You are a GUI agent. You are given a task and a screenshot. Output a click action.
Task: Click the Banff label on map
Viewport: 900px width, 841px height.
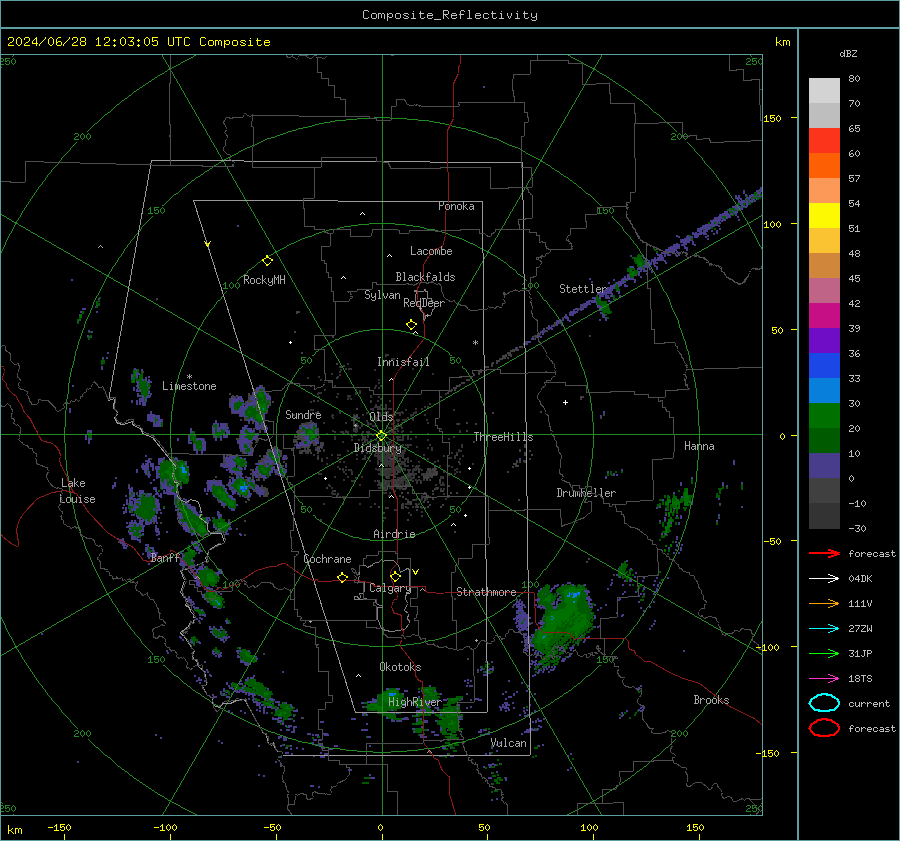165,557
